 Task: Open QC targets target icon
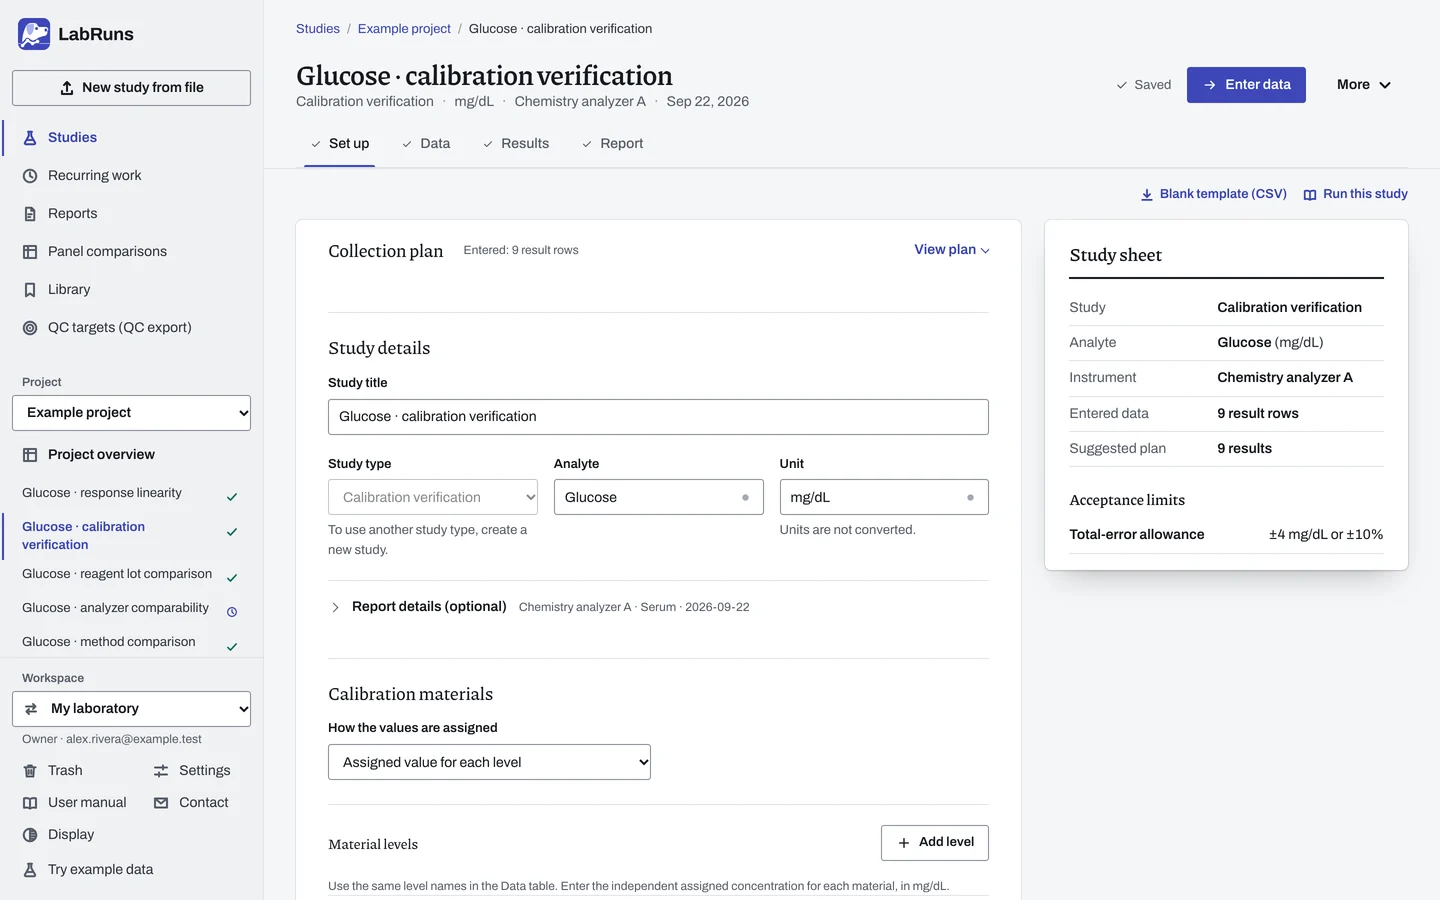30,328
